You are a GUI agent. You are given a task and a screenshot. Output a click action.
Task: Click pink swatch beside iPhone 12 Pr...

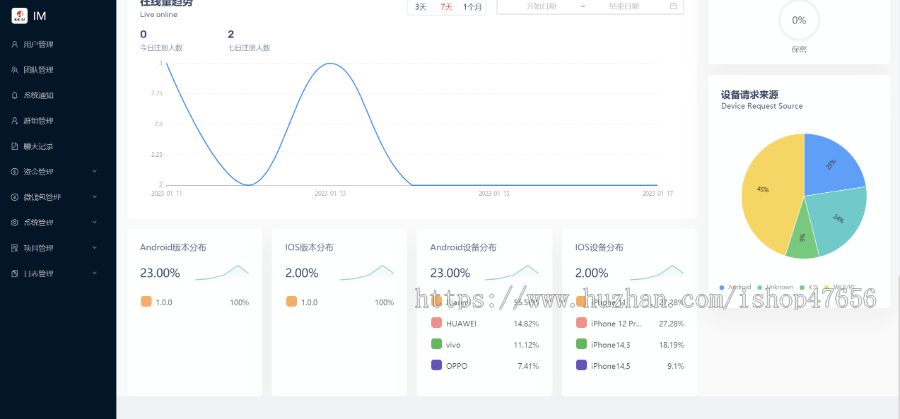point(581,323)
